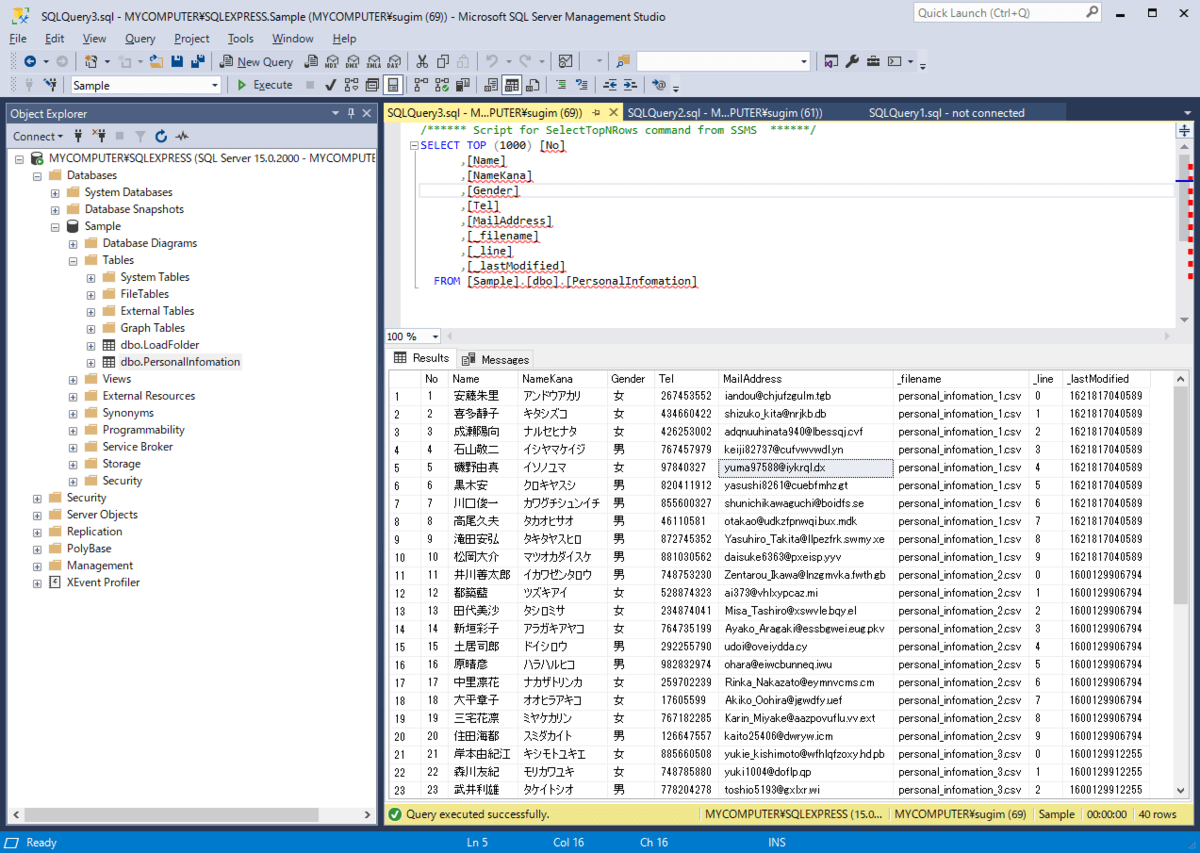Click the Parse checkmark icon
The image size is (1200, 853).
(330, 85)
